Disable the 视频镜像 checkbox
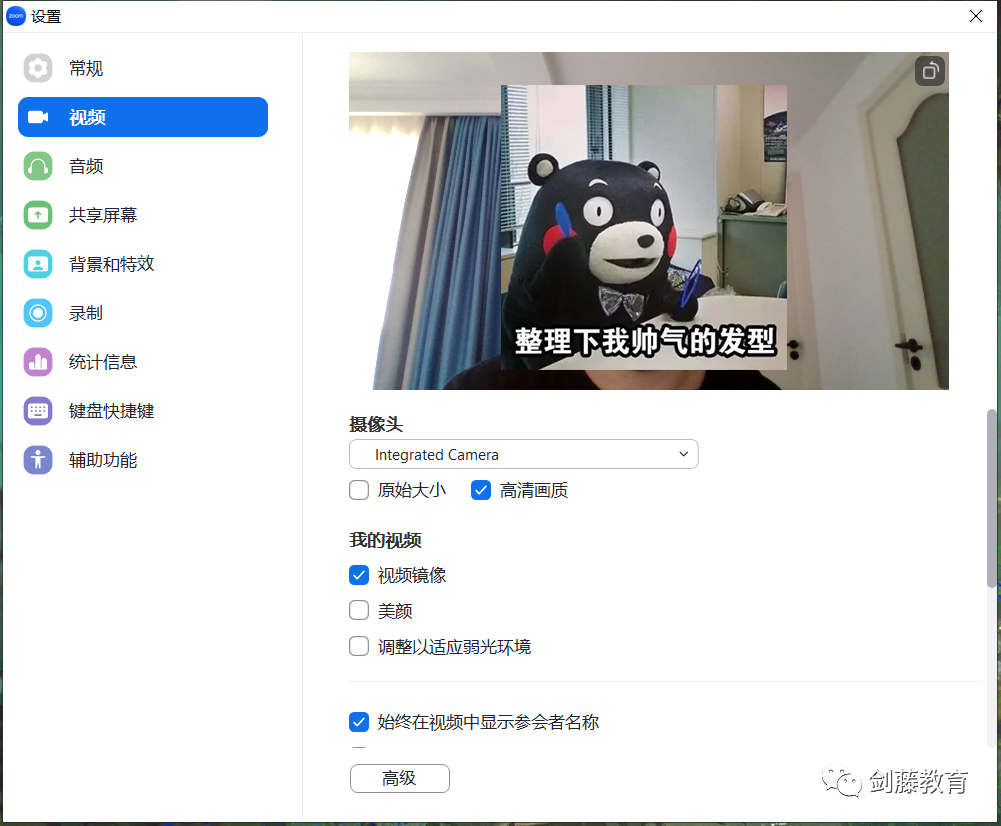 pyautogui.click(x=359, y=575)
